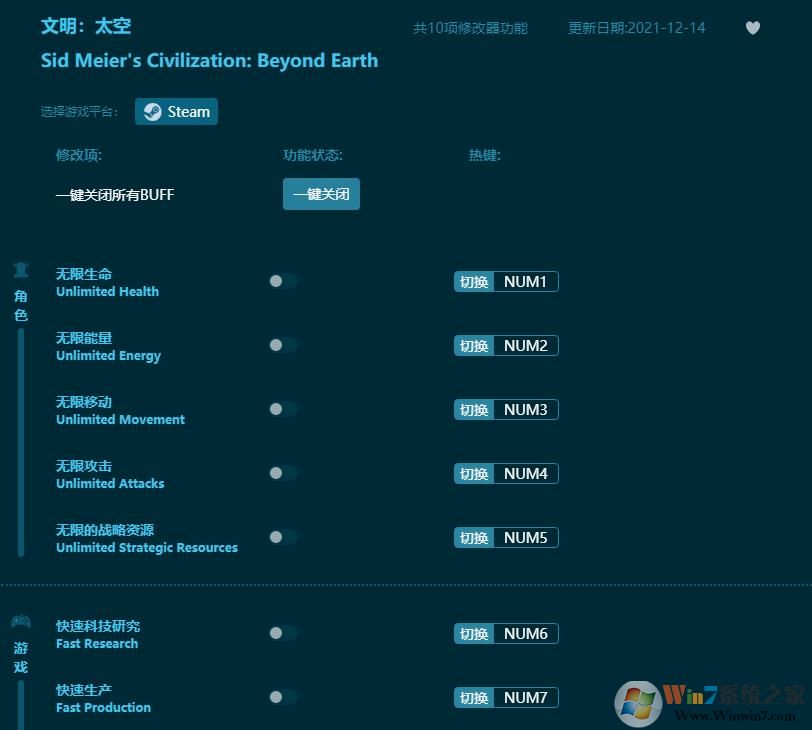Switch on Unlimited Attacks
Viewport: 812px width, 730px height.
pyautogui.click(x=281, y=473)
